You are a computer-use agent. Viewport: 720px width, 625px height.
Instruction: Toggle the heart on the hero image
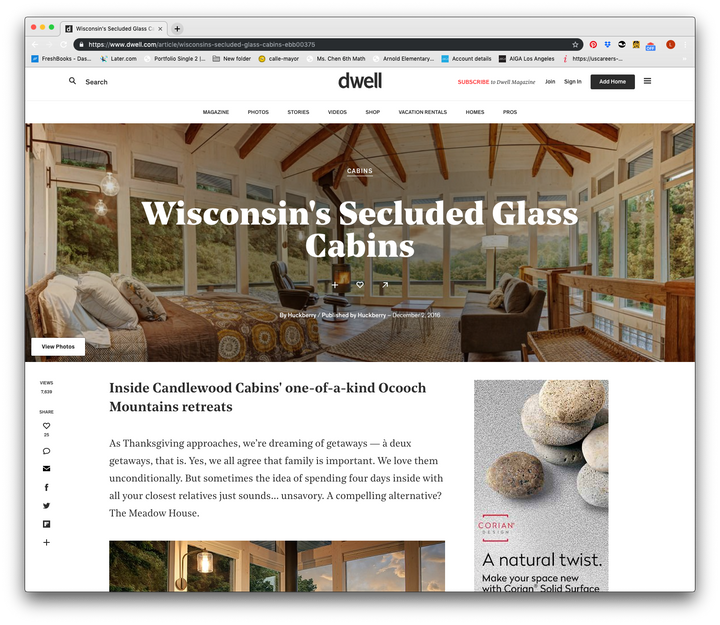[360, 285]
